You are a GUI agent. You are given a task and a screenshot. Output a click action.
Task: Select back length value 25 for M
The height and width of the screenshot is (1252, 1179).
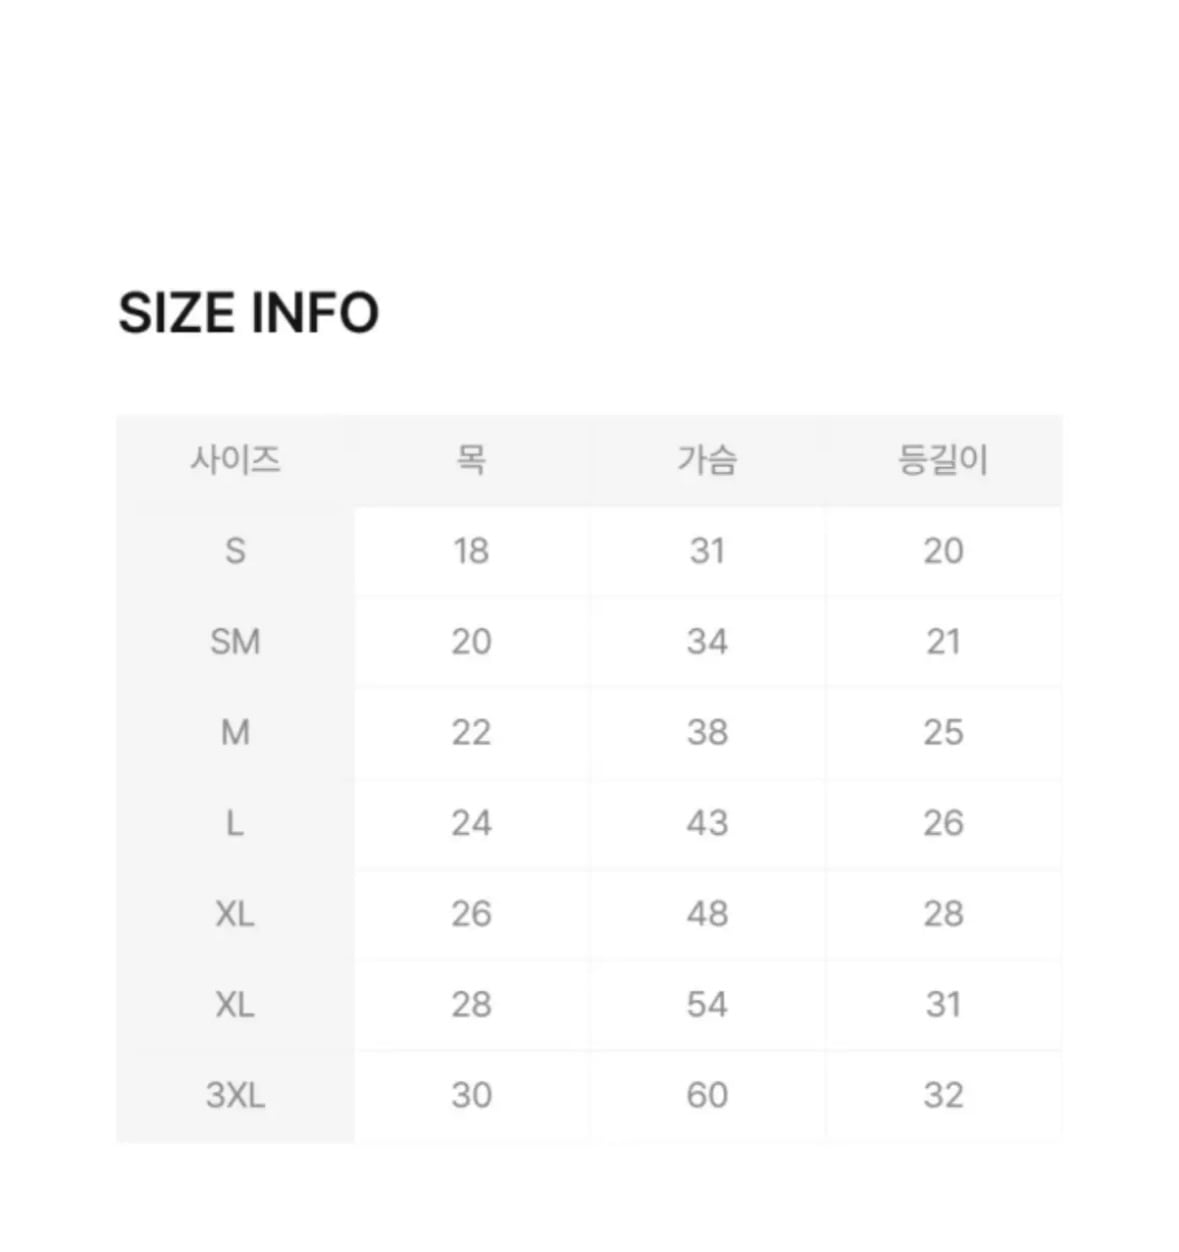(x=943, y=733)
